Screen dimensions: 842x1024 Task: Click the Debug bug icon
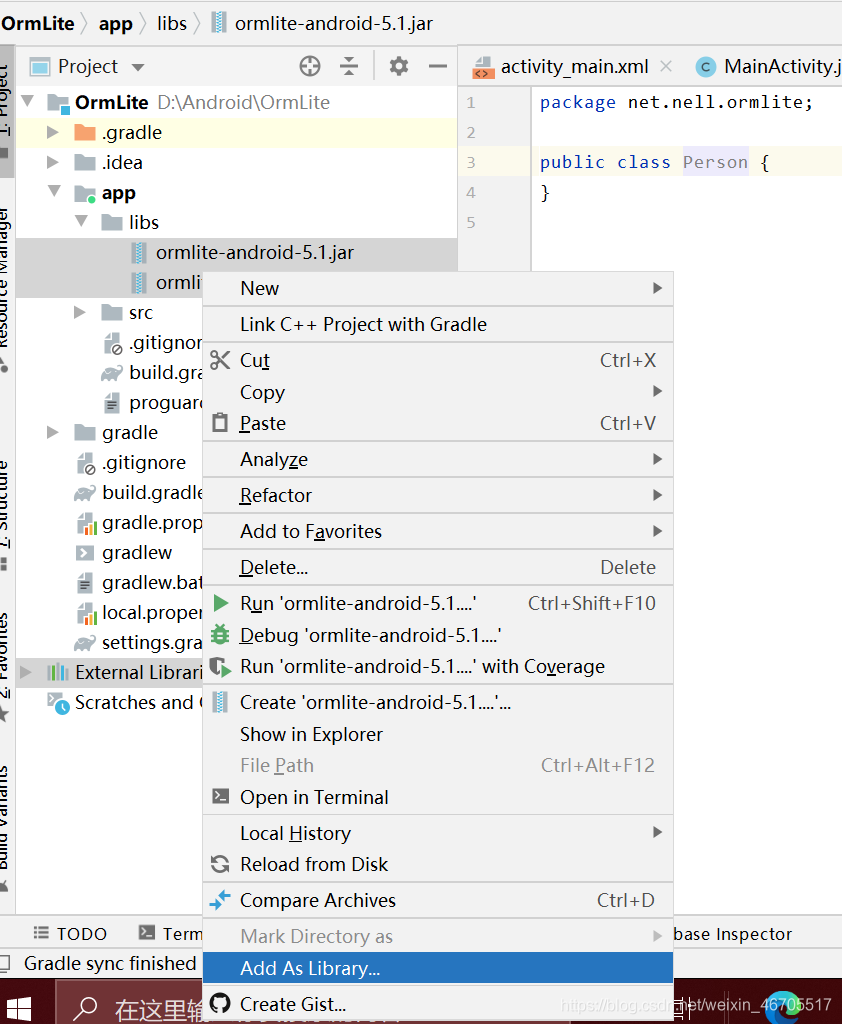(x=220, y=634)
